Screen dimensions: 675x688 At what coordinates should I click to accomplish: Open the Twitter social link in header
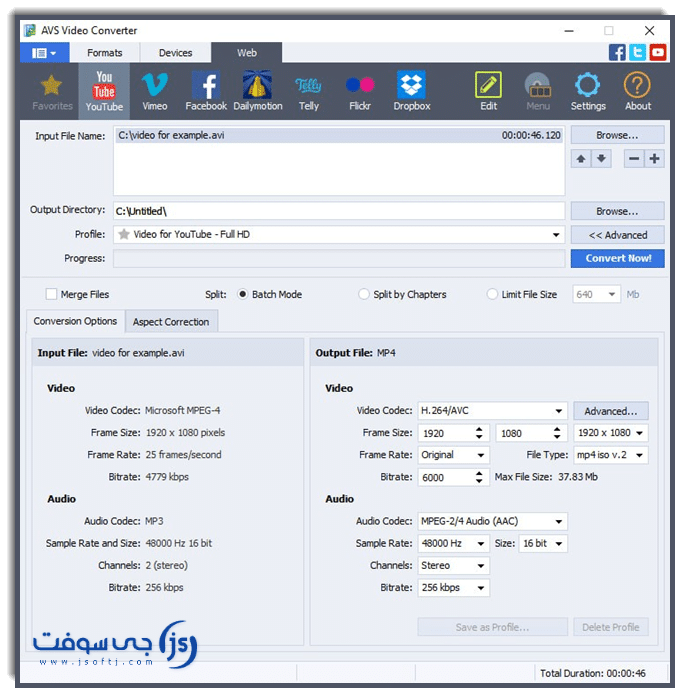click(x=637, y=53)
